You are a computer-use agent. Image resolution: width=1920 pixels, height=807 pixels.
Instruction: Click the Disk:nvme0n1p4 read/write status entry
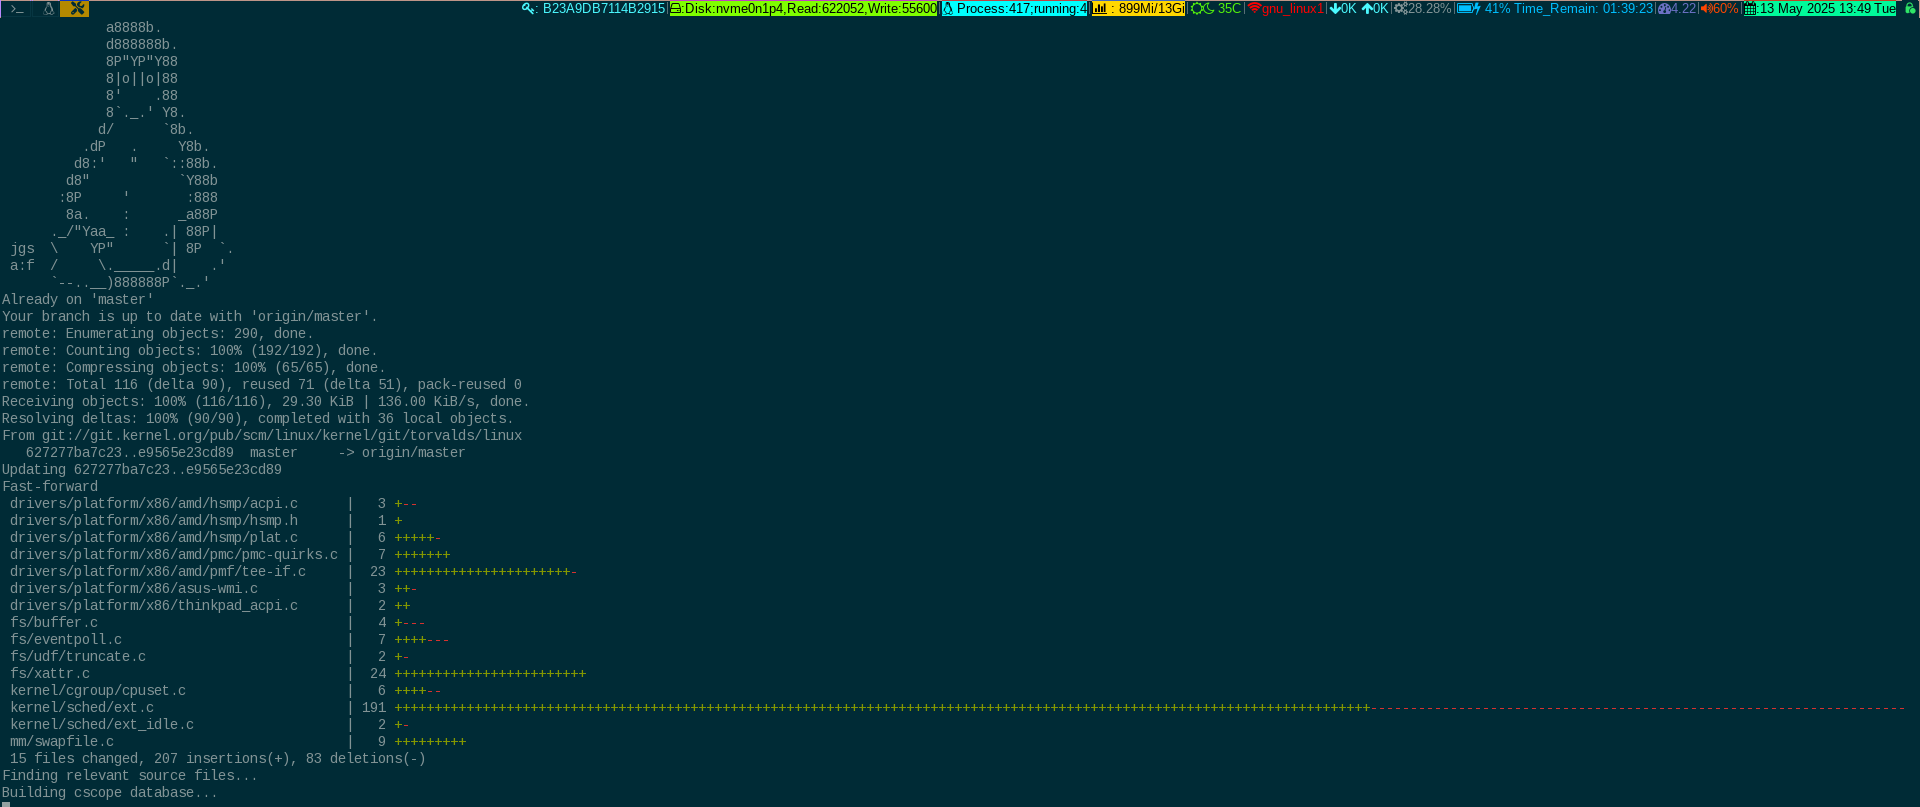click(803, 8)
